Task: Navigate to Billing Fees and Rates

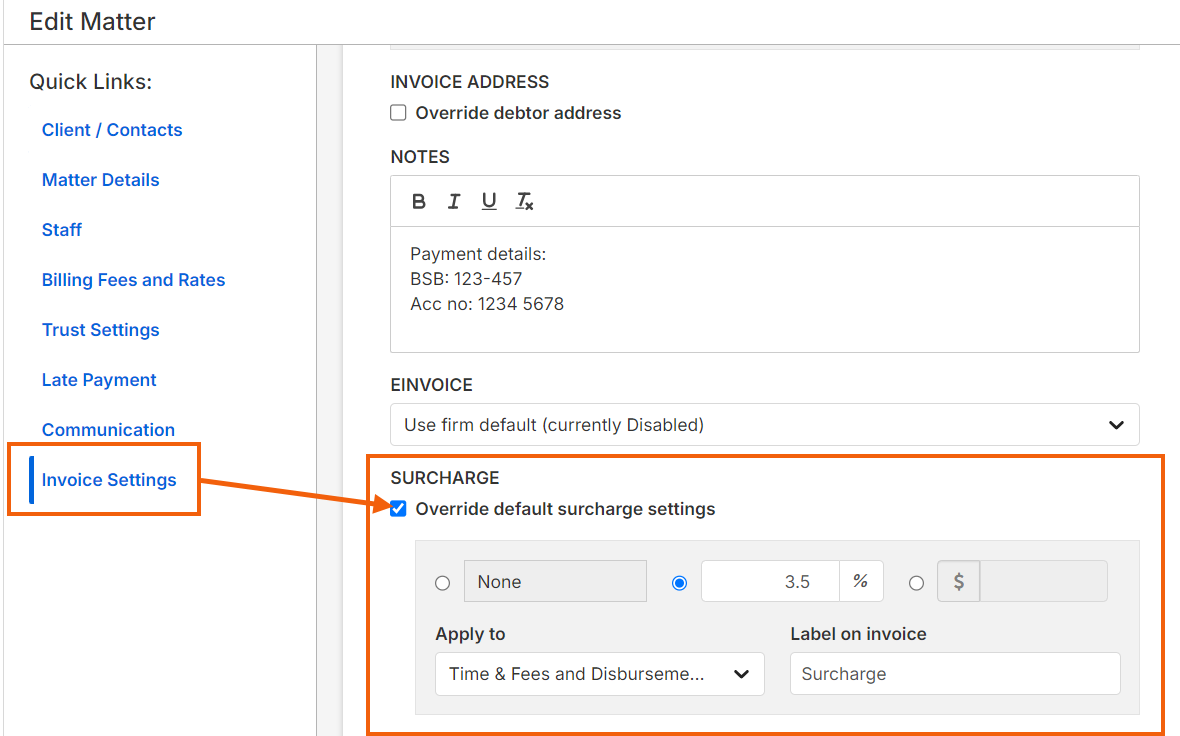Action: [x=134, y=280]
